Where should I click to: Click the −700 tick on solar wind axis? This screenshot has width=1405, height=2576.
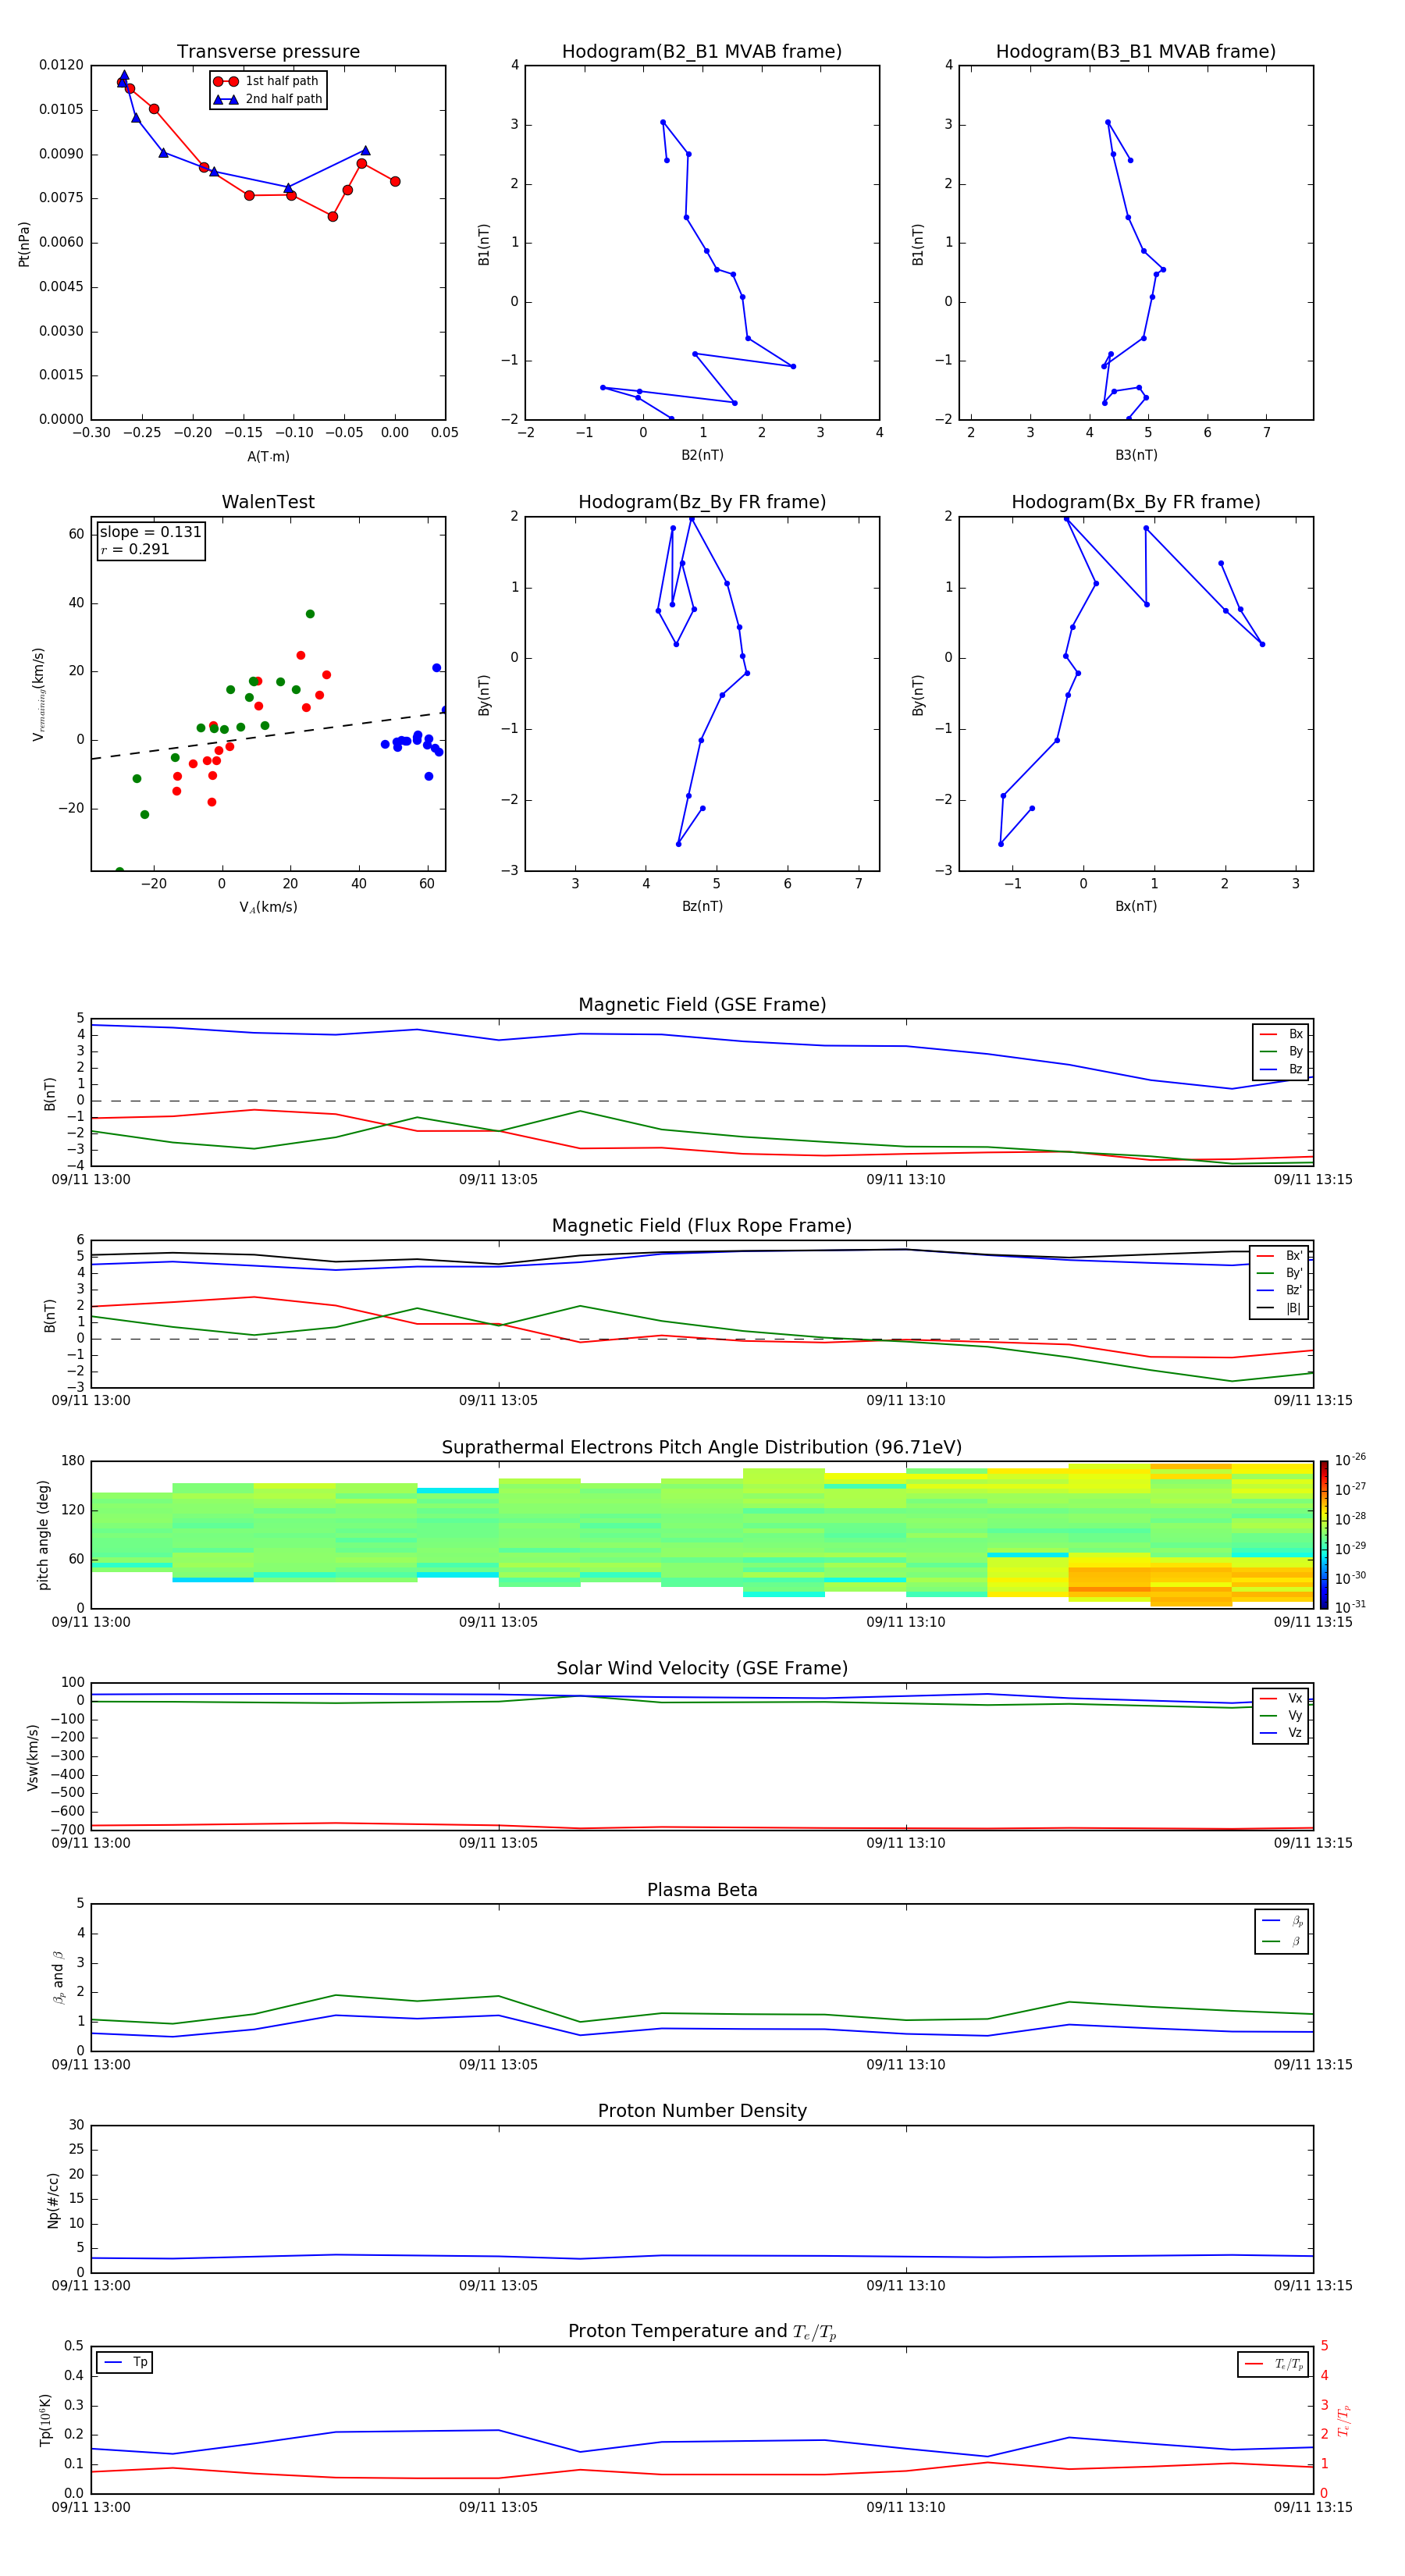tap(67, 1830)
